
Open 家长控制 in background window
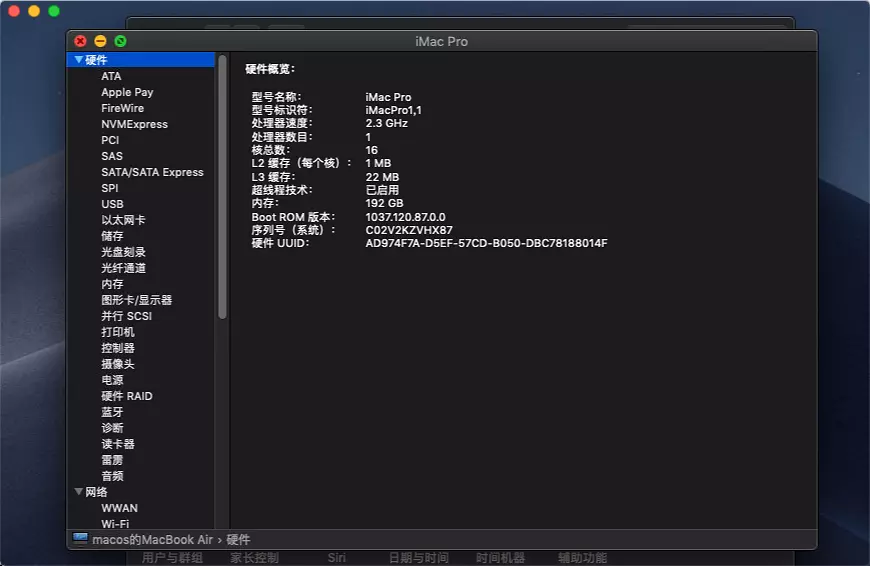pos(254,558)
